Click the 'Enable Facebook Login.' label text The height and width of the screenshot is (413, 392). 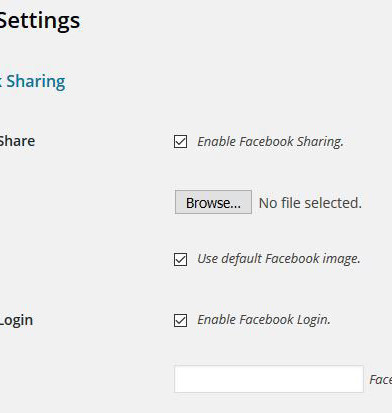264,320
